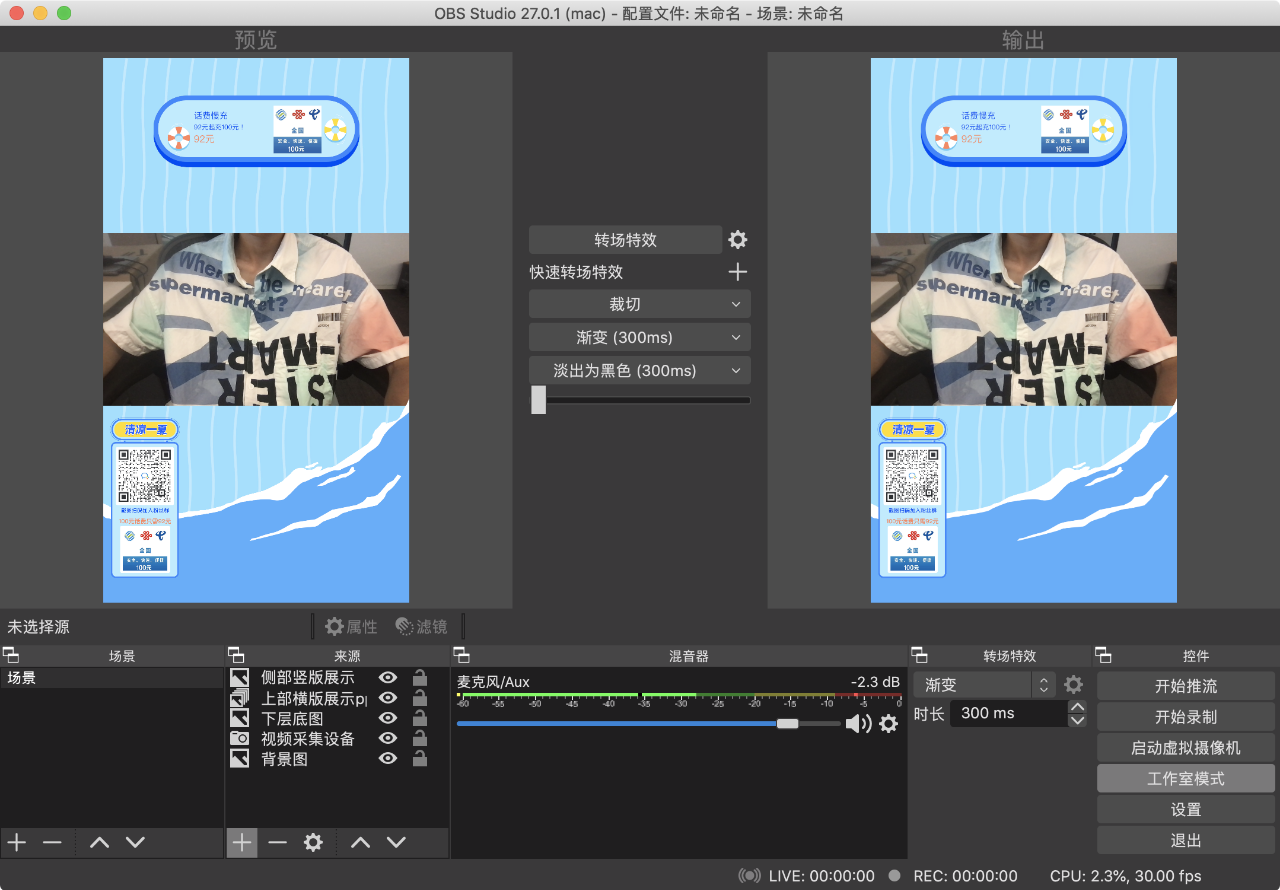The height and width of the screenshot is (890, 1280).
Task: Move the source down in the list
Action: pos(396,843)
